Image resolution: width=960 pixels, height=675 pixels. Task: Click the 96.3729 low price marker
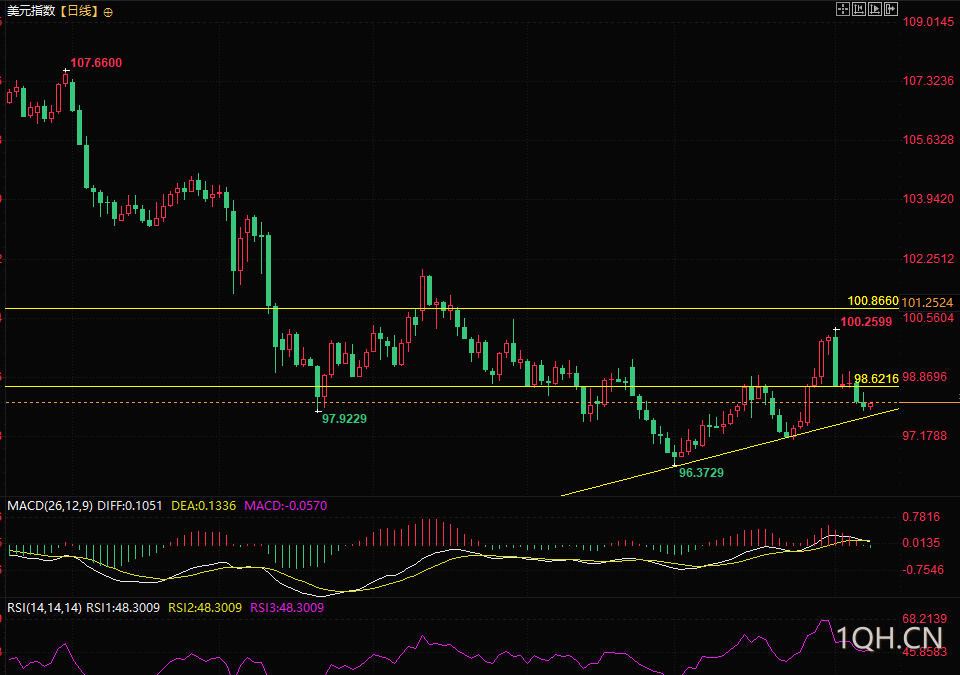(x=701, y=473)
